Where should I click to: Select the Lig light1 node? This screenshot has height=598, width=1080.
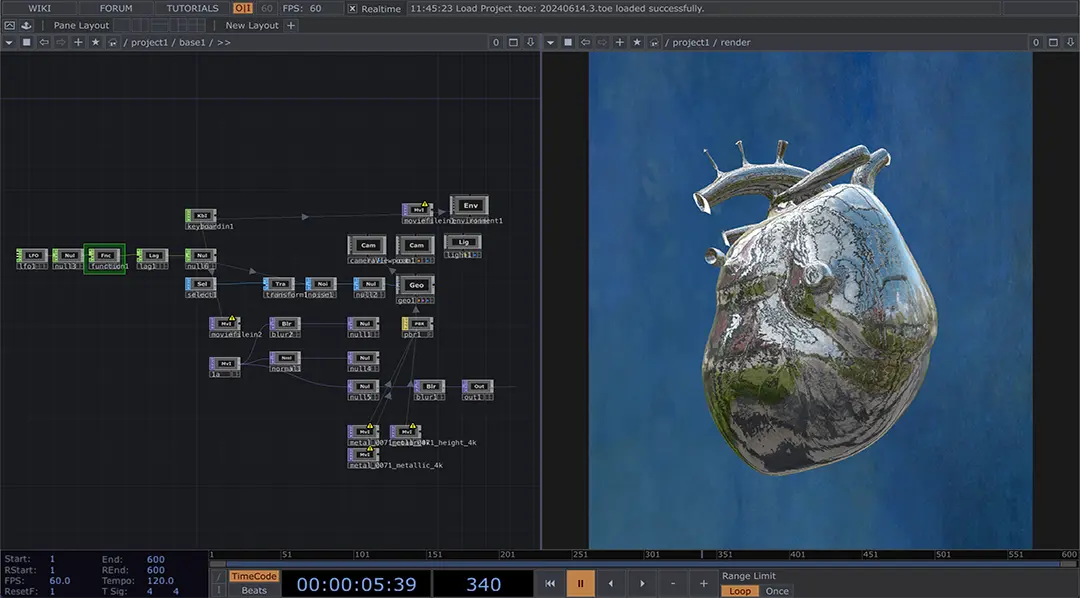(x=463, y=246)
